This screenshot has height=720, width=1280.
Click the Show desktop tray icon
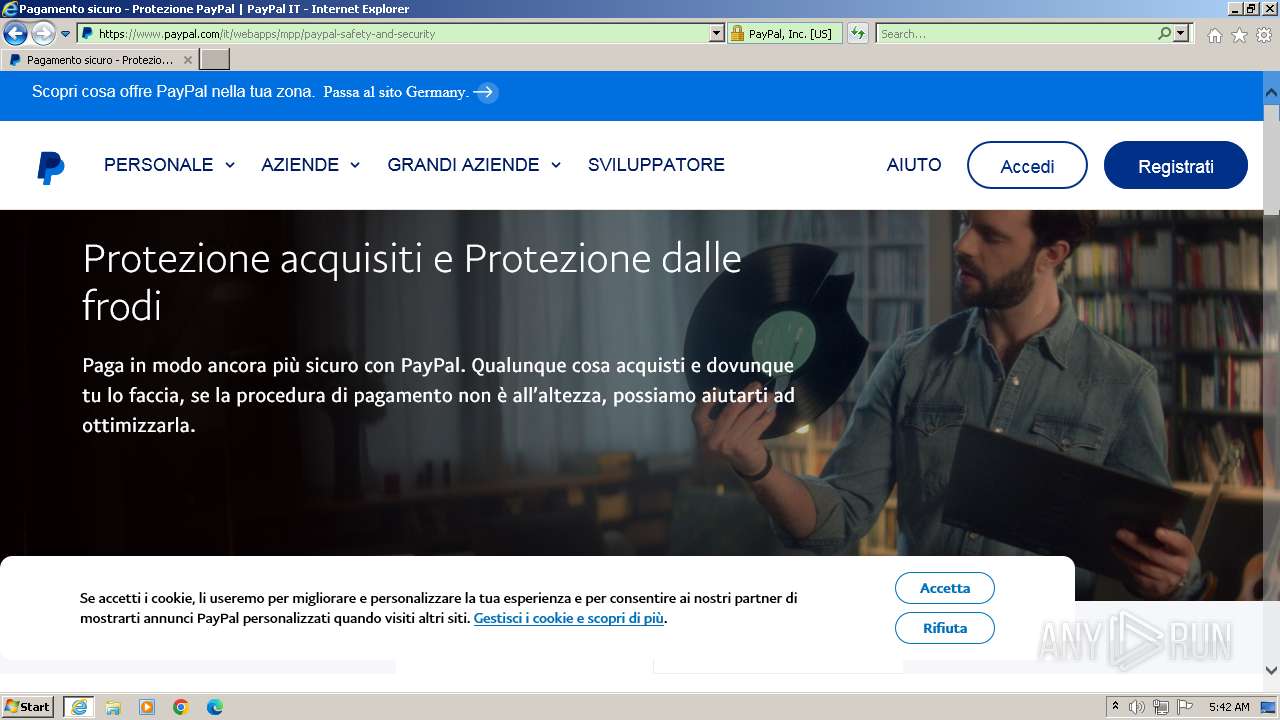point(1268,707)
